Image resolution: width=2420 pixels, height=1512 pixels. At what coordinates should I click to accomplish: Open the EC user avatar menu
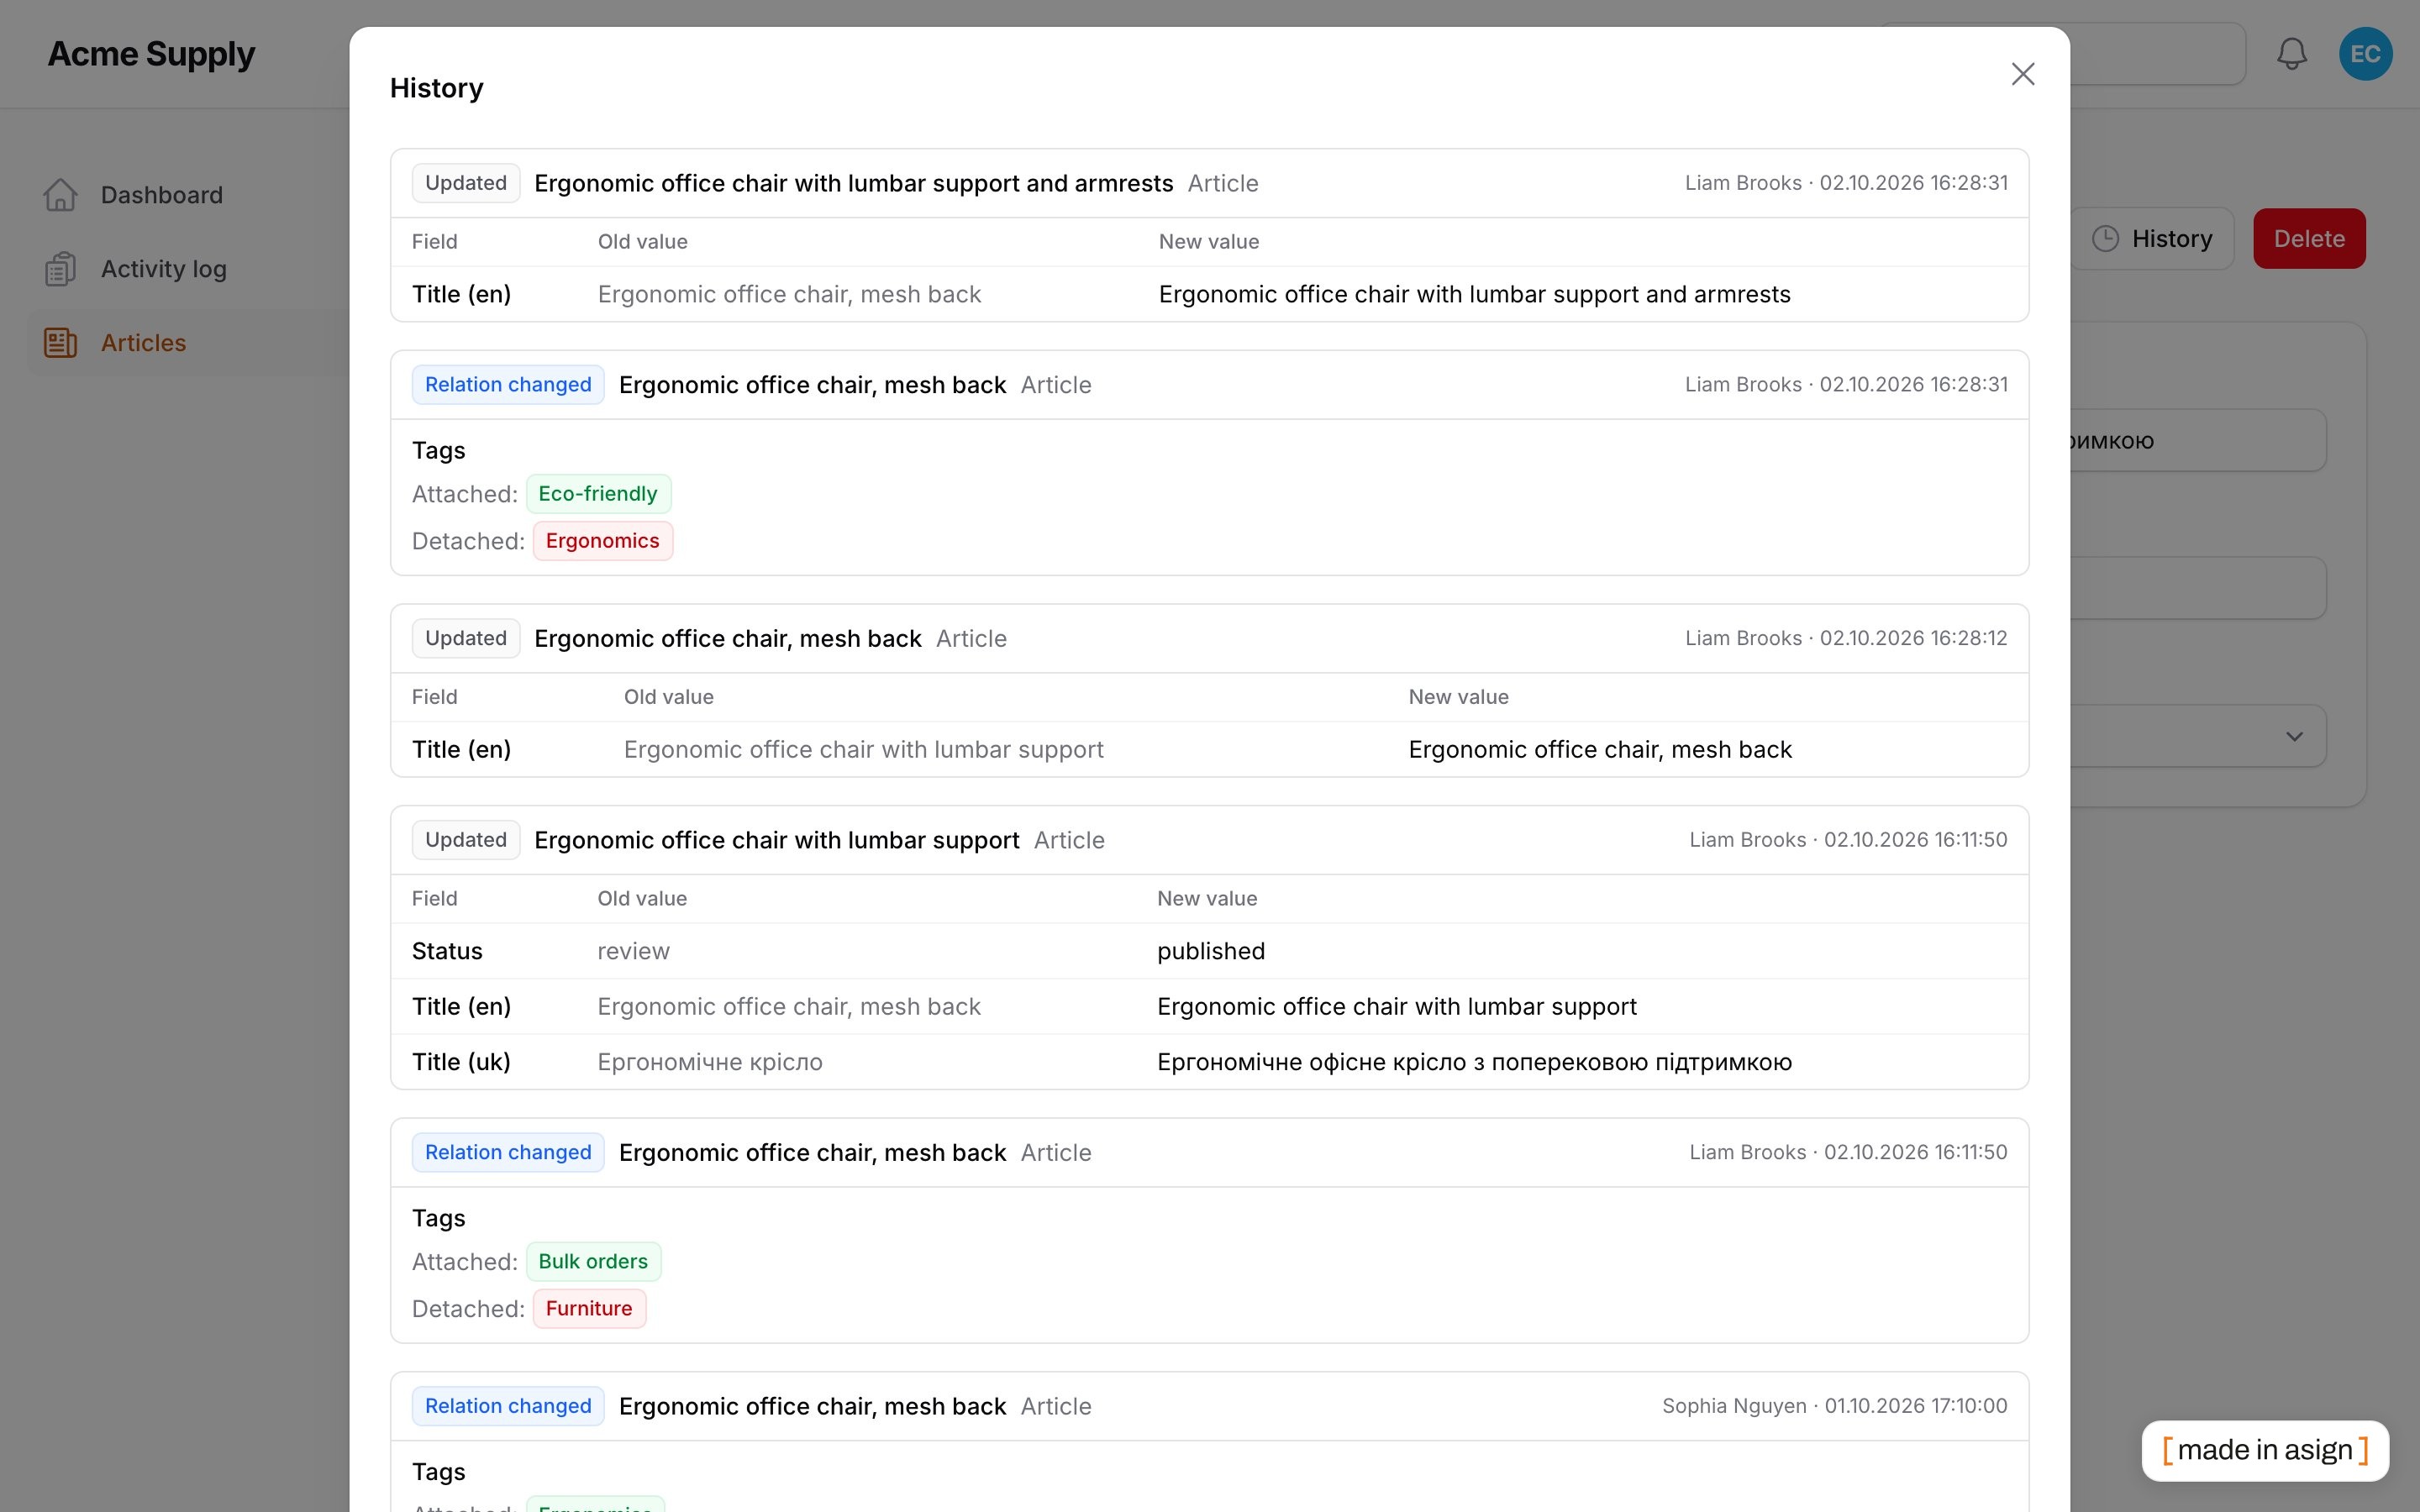click(2365, 53)
